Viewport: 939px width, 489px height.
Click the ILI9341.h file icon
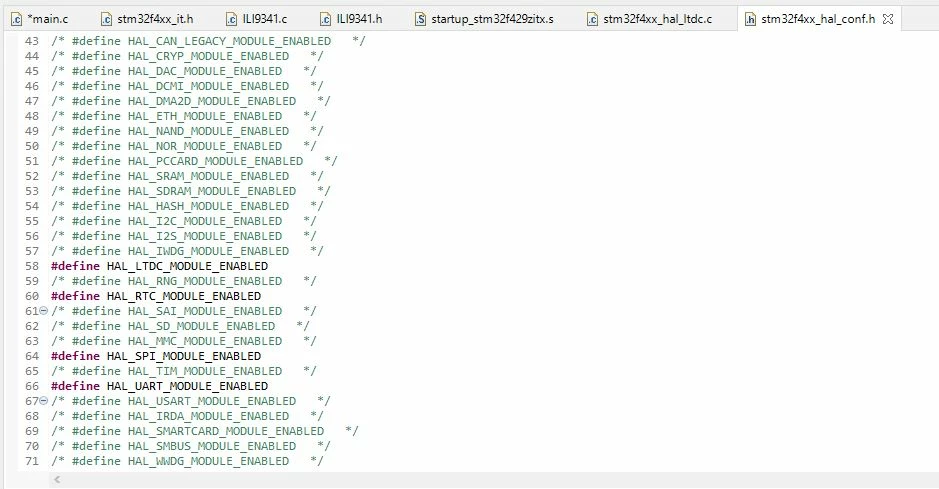pyautogui.click(x=325, y=19)
